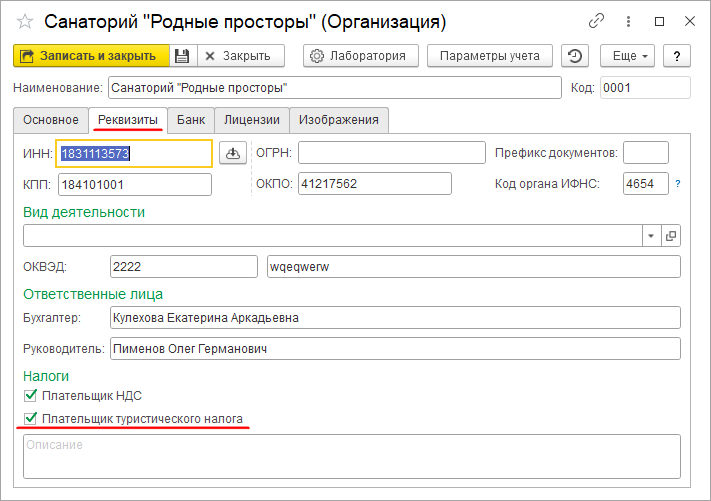
Task: Click the Вид деятельности selection field
Action: tap(332, 236)
